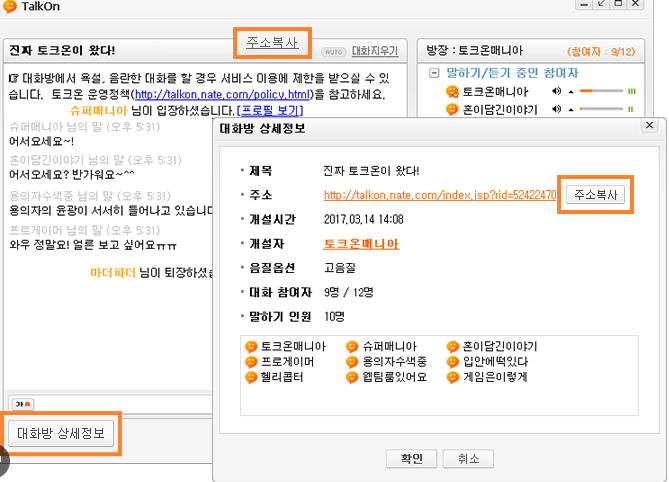Confirm with the 확인 button
669x482 pixels.
click(x=411, y=459)
